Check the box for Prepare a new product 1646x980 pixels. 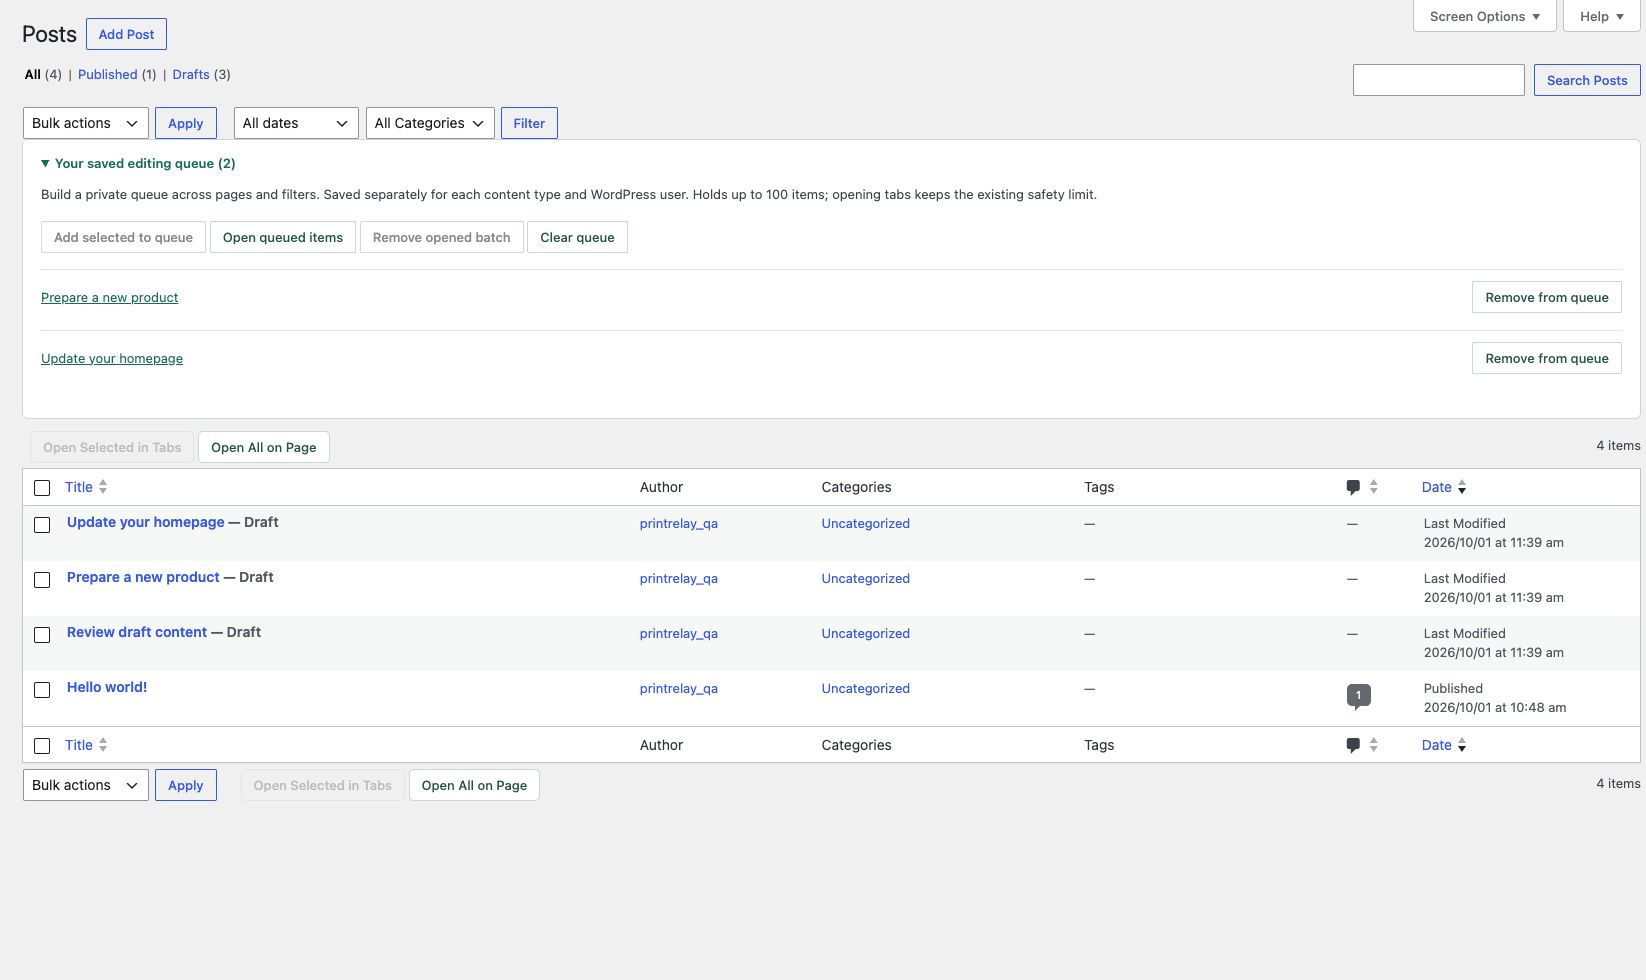pos(42,580)
